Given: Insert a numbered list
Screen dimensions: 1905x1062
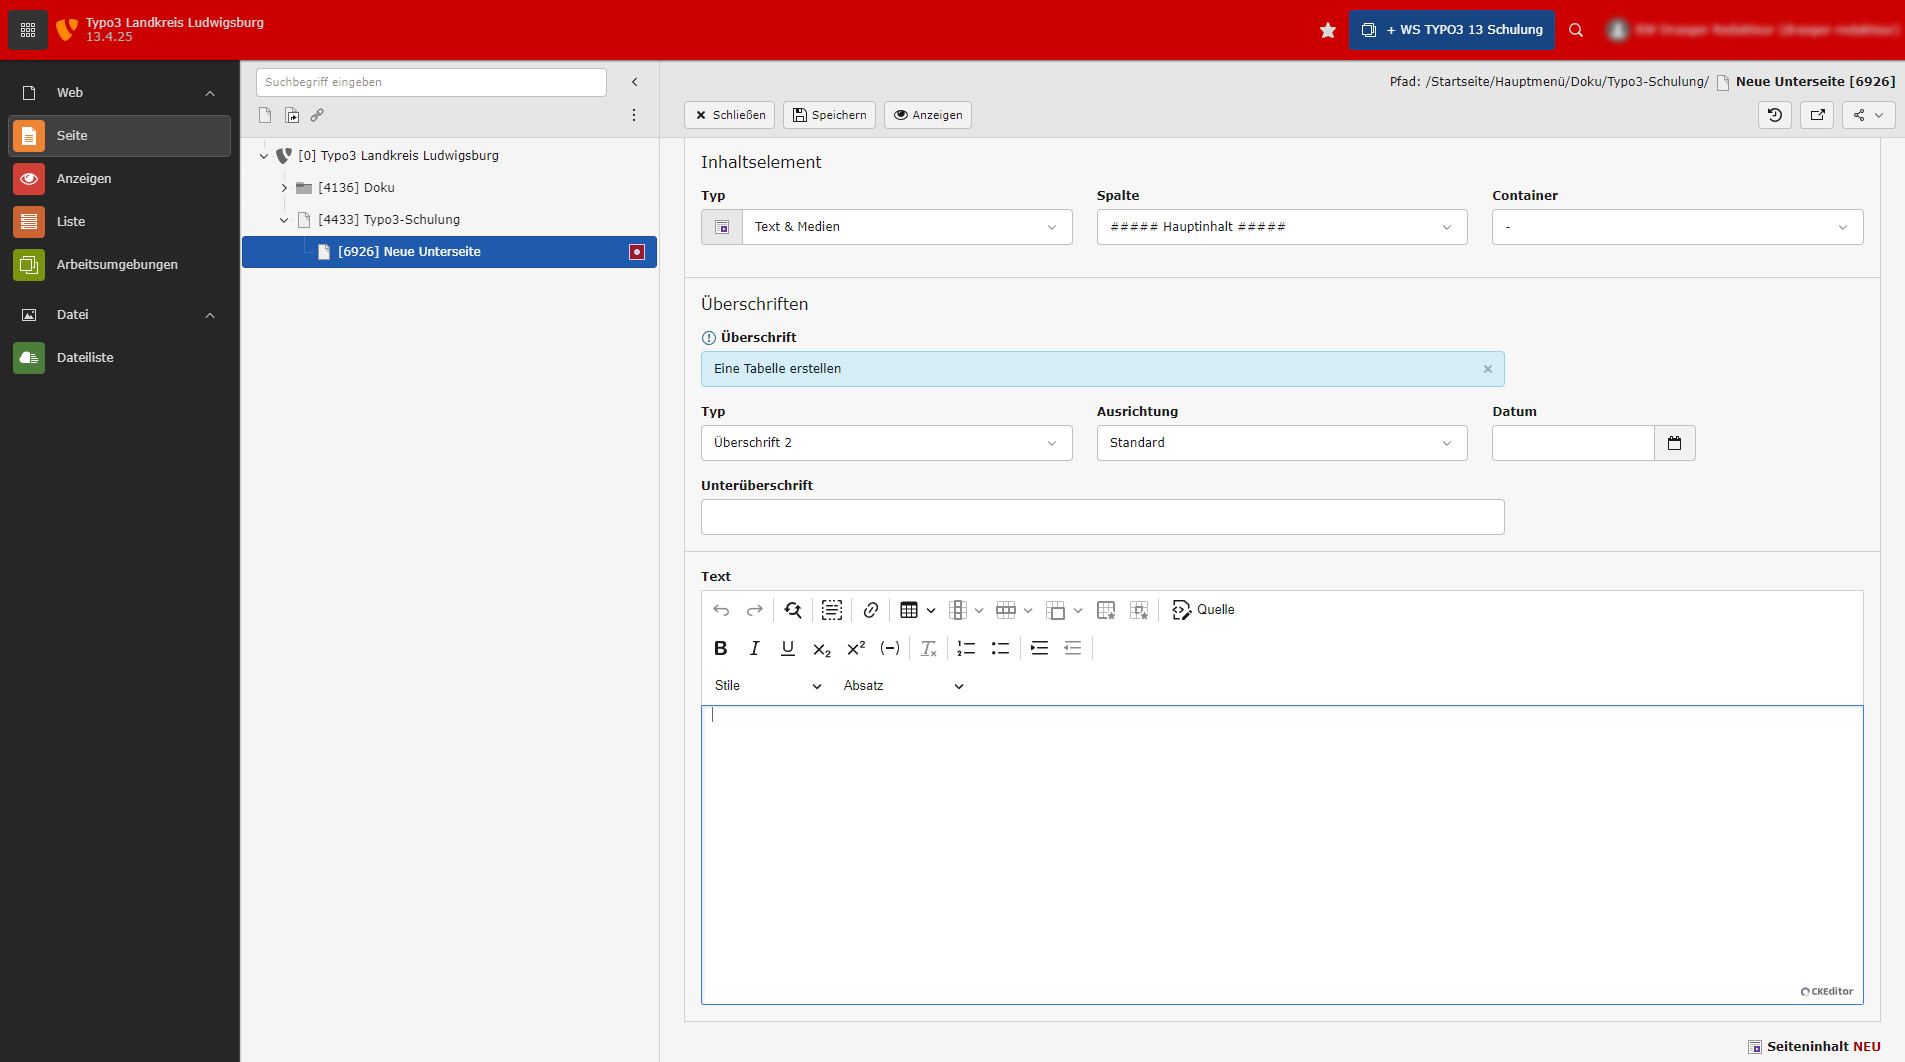Looking at the screenshot, I should tap(966, 649).
